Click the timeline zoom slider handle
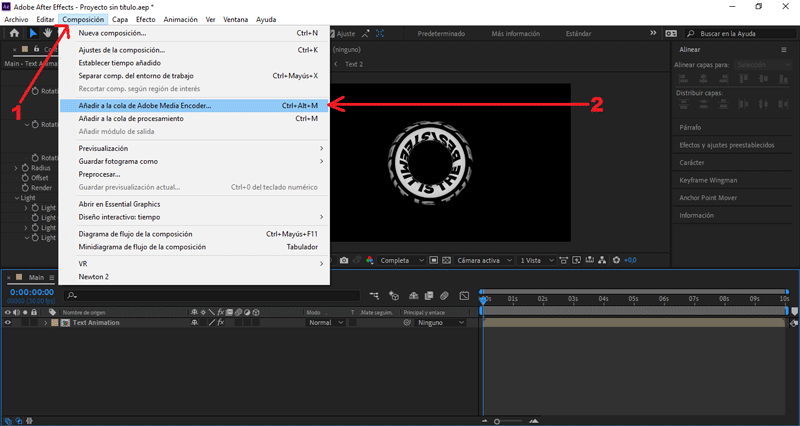 497,421
